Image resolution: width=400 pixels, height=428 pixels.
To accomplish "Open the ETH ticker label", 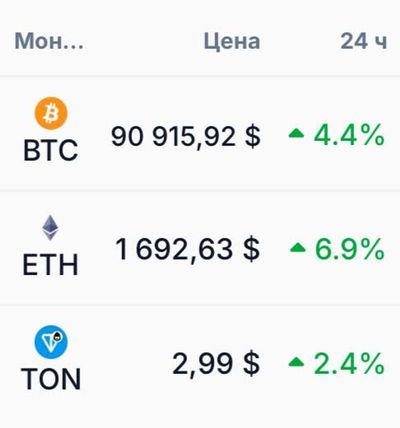I will click(x=50, y=265).
